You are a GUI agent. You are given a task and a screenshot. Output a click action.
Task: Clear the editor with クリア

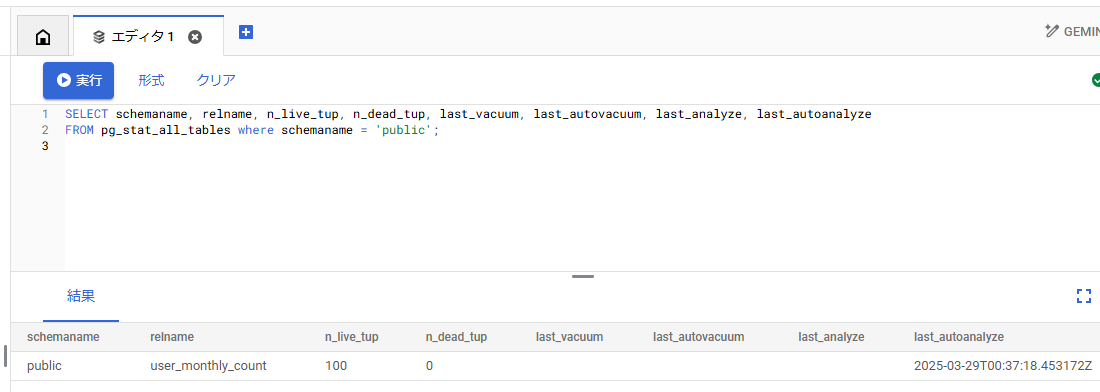click(x=216, y=81)
